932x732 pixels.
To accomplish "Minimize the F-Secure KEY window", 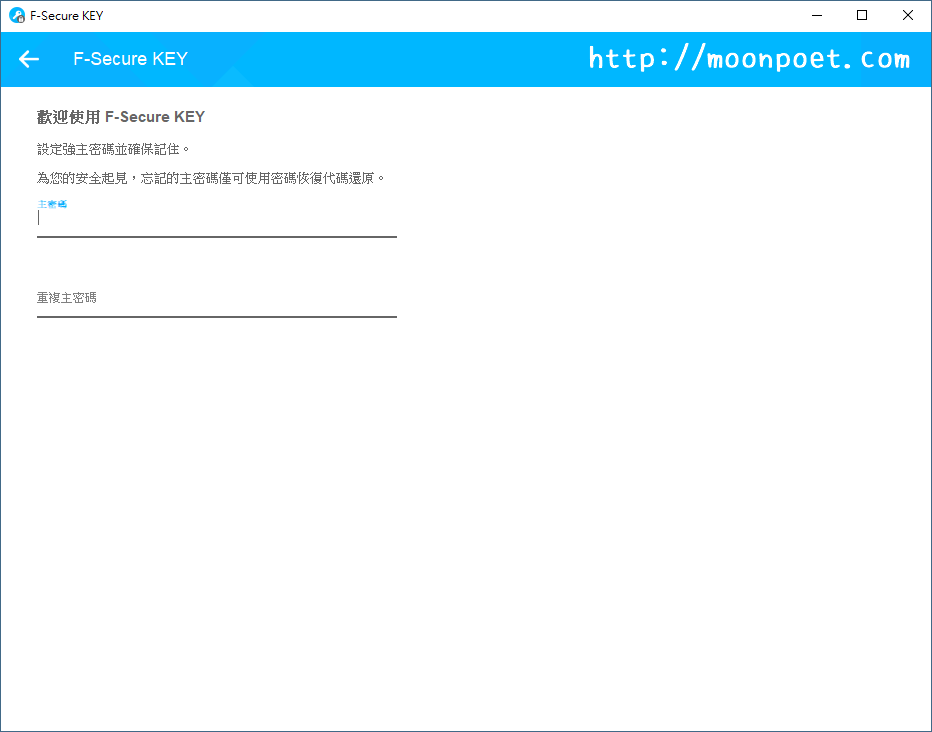I will tap(816, 15).
